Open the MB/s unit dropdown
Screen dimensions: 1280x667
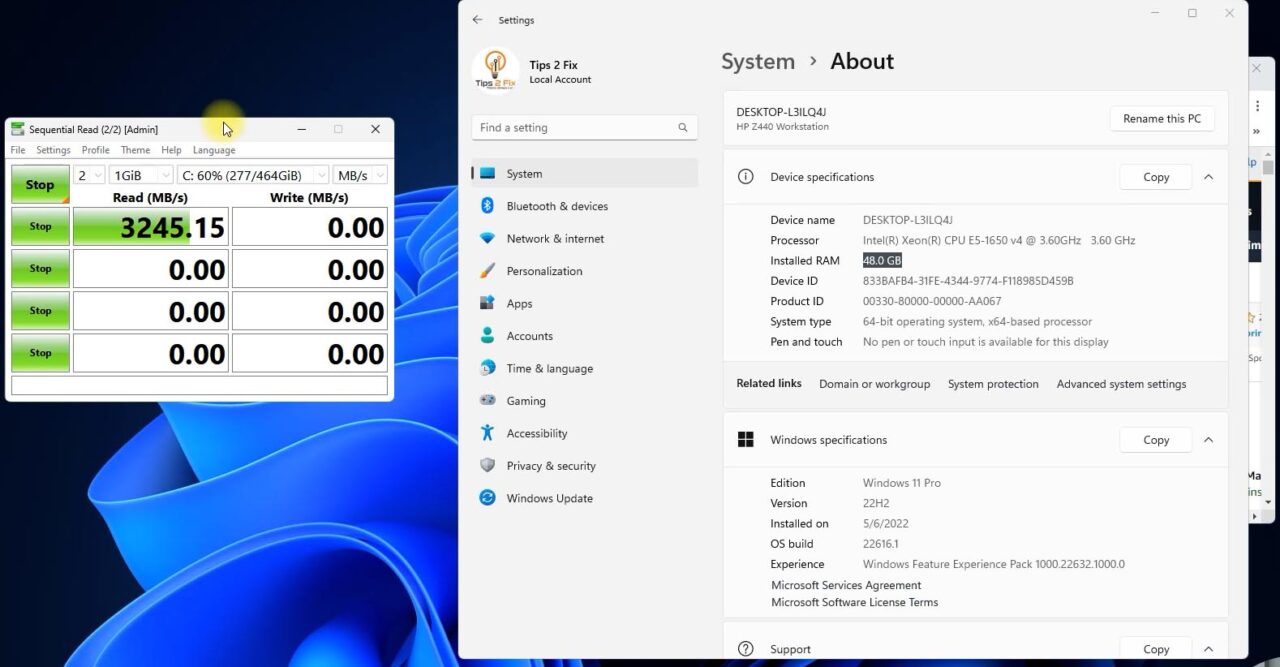(x=360, y=175)
